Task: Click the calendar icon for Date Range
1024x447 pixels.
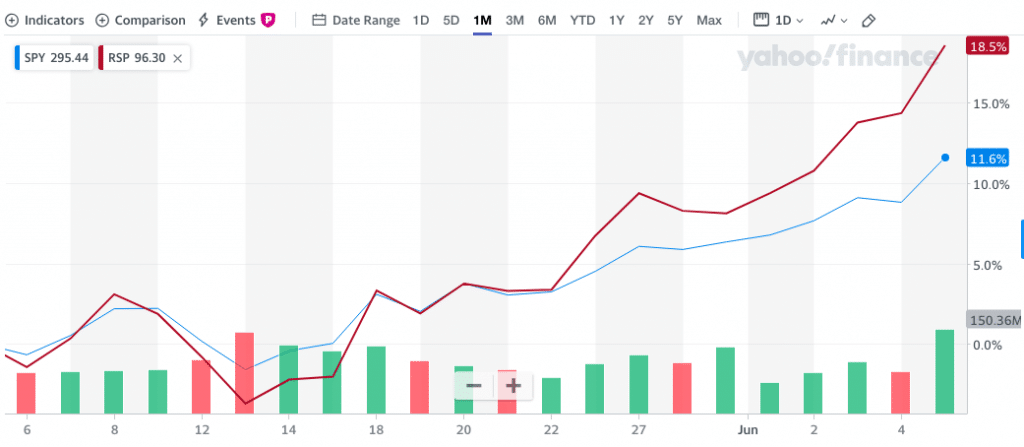Action: [x=319, y=20]
